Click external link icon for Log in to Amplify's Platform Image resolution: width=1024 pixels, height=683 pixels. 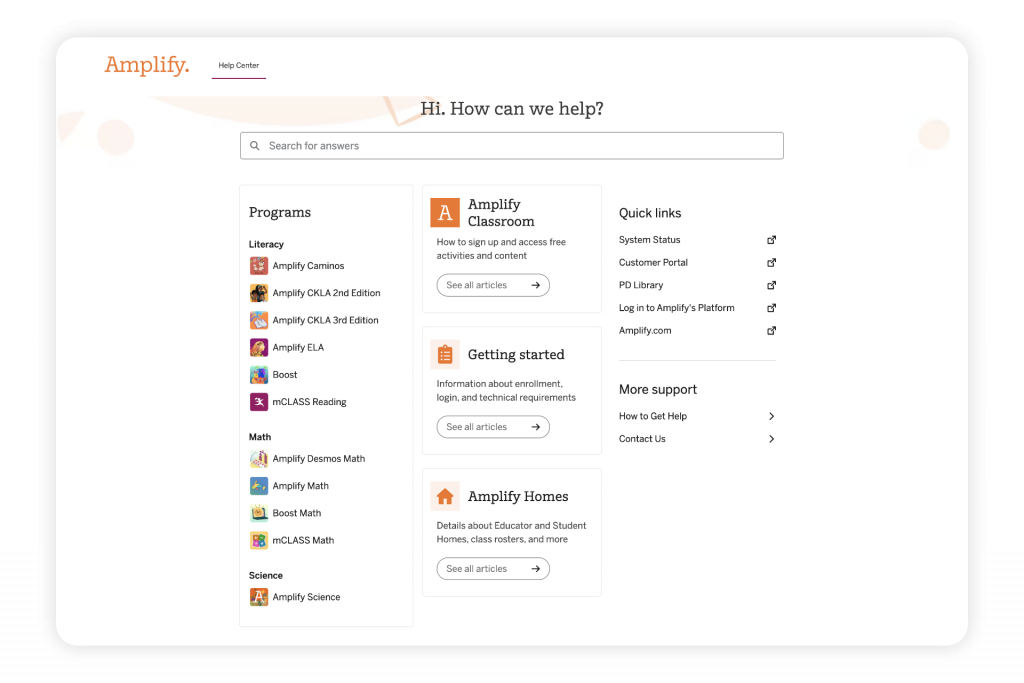tap(771, 308)
